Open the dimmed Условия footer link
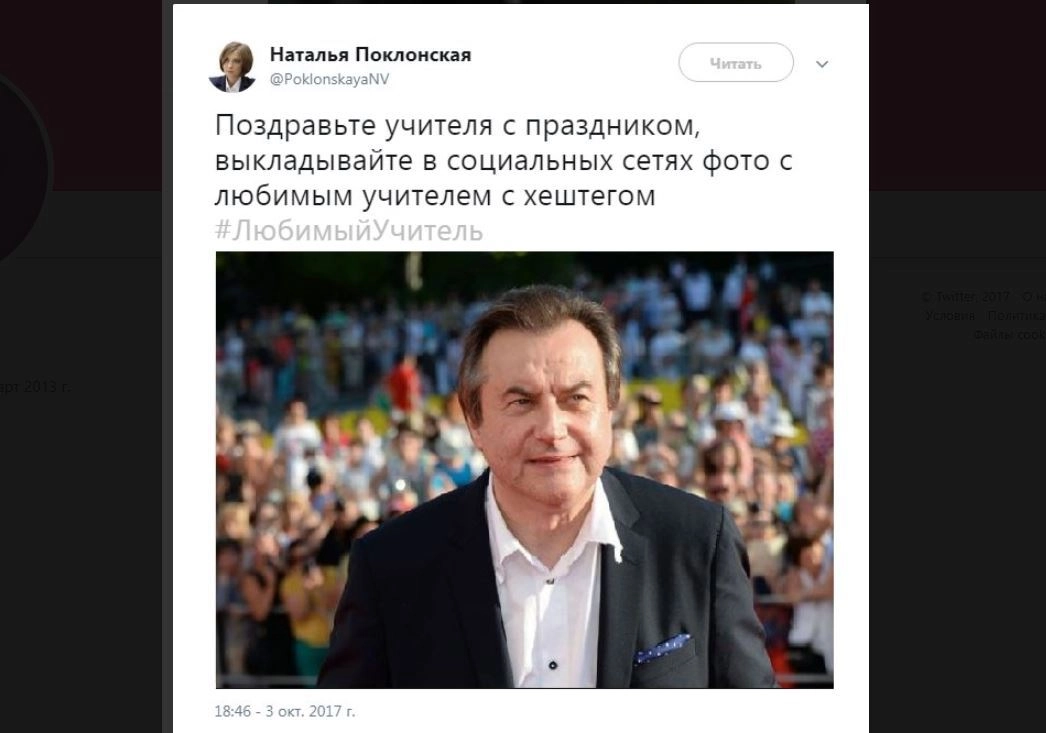Image resolution: width=1046 pixels, height=733 pixels. [x=949, y=315]
